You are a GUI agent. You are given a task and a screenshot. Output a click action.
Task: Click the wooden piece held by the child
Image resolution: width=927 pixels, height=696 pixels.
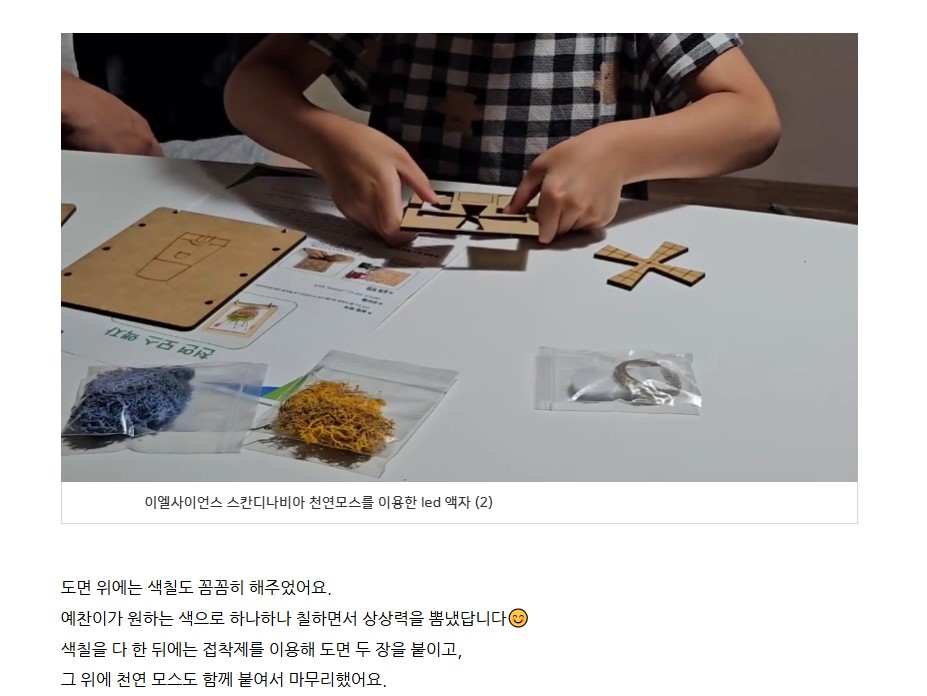(x=471, y=216)
